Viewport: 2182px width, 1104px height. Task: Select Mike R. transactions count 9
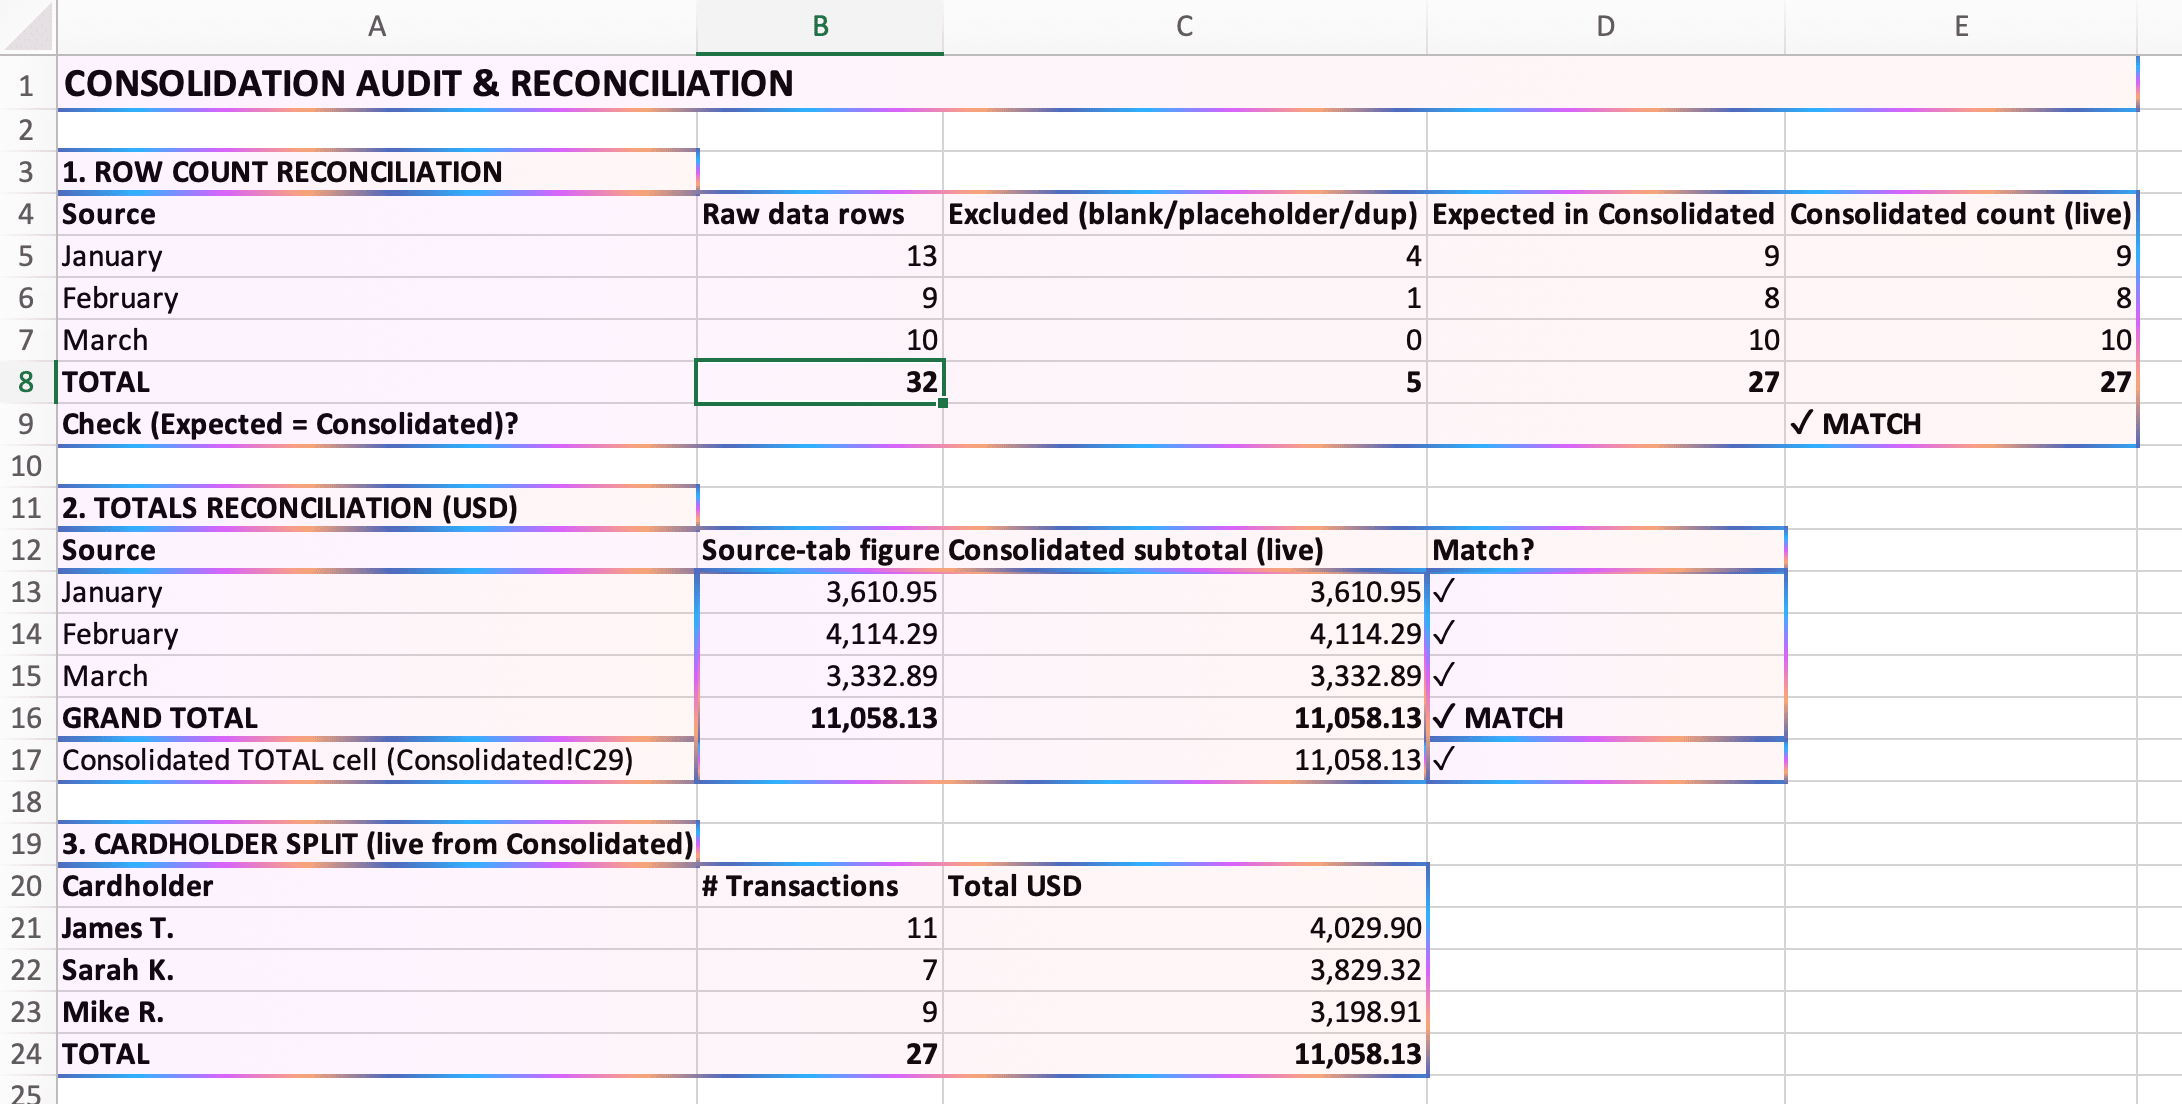[x=820, y=1012]
